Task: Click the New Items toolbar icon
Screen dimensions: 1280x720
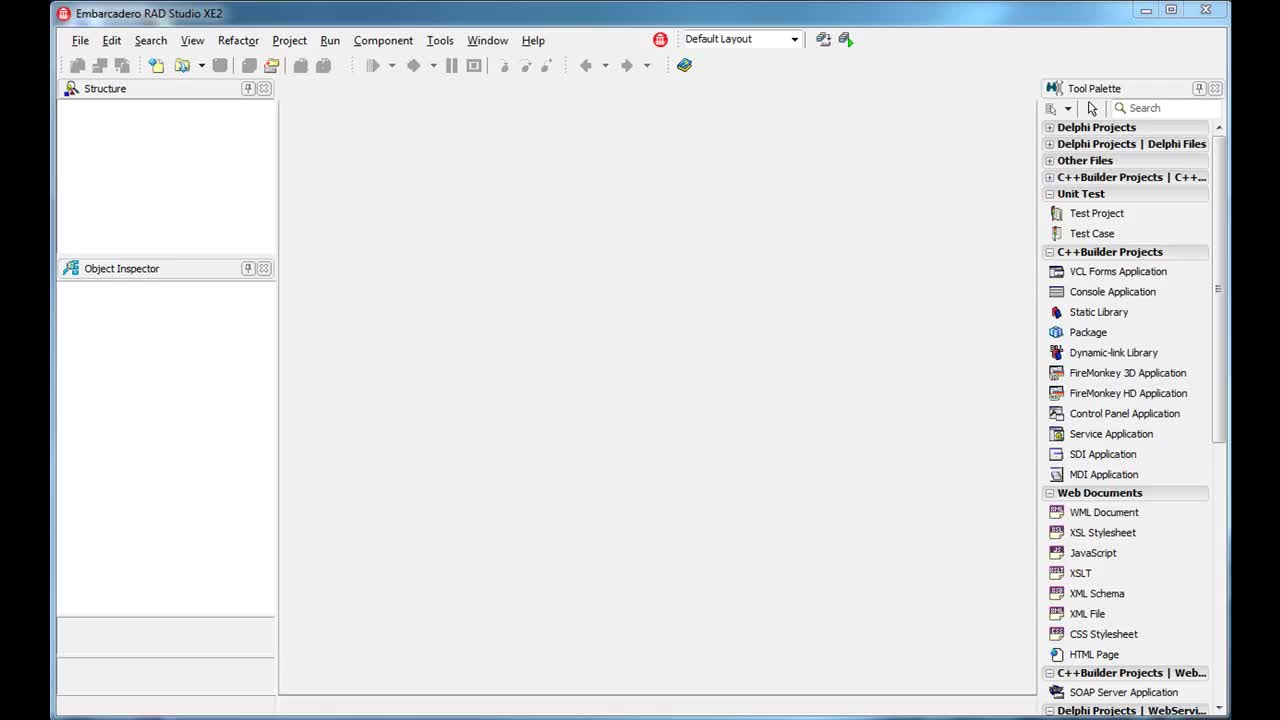Action: pos(156,65)
